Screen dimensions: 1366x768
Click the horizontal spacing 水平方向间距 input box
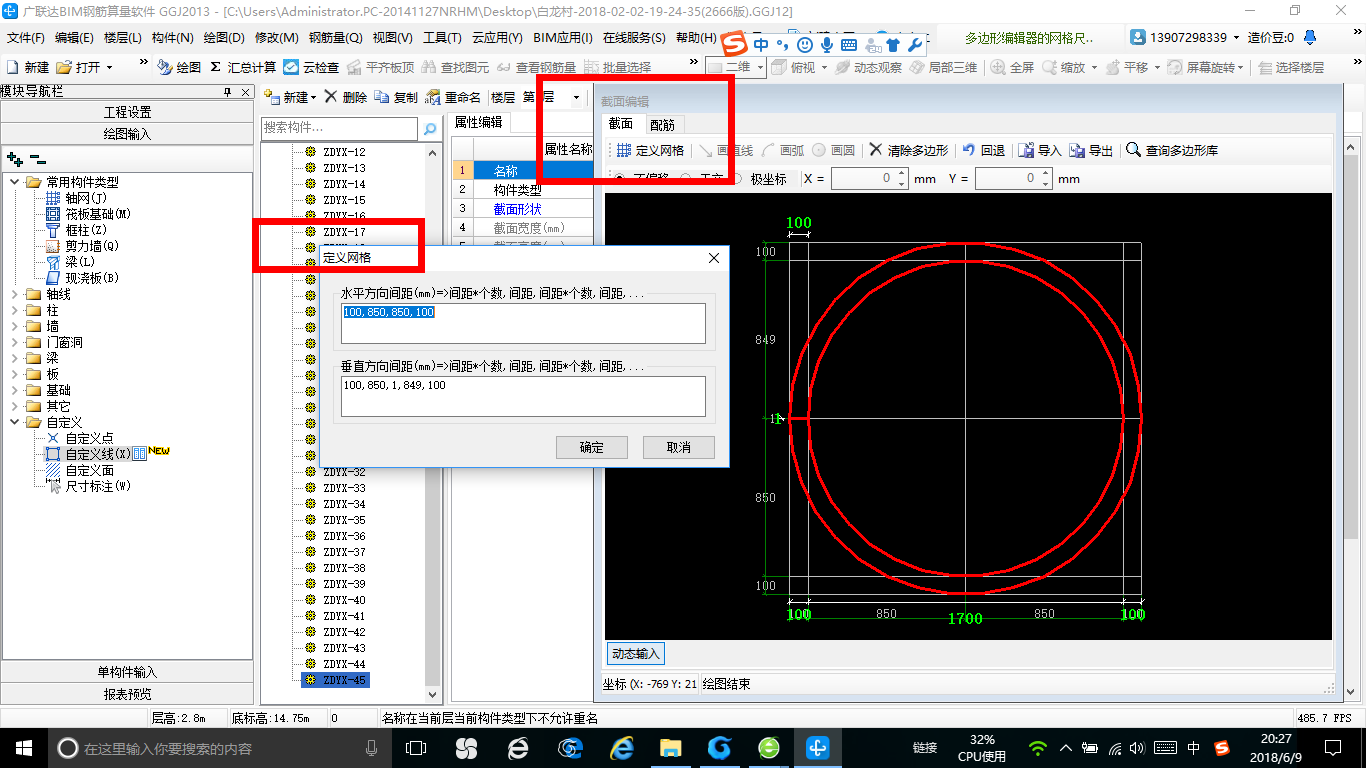(523, 323)
